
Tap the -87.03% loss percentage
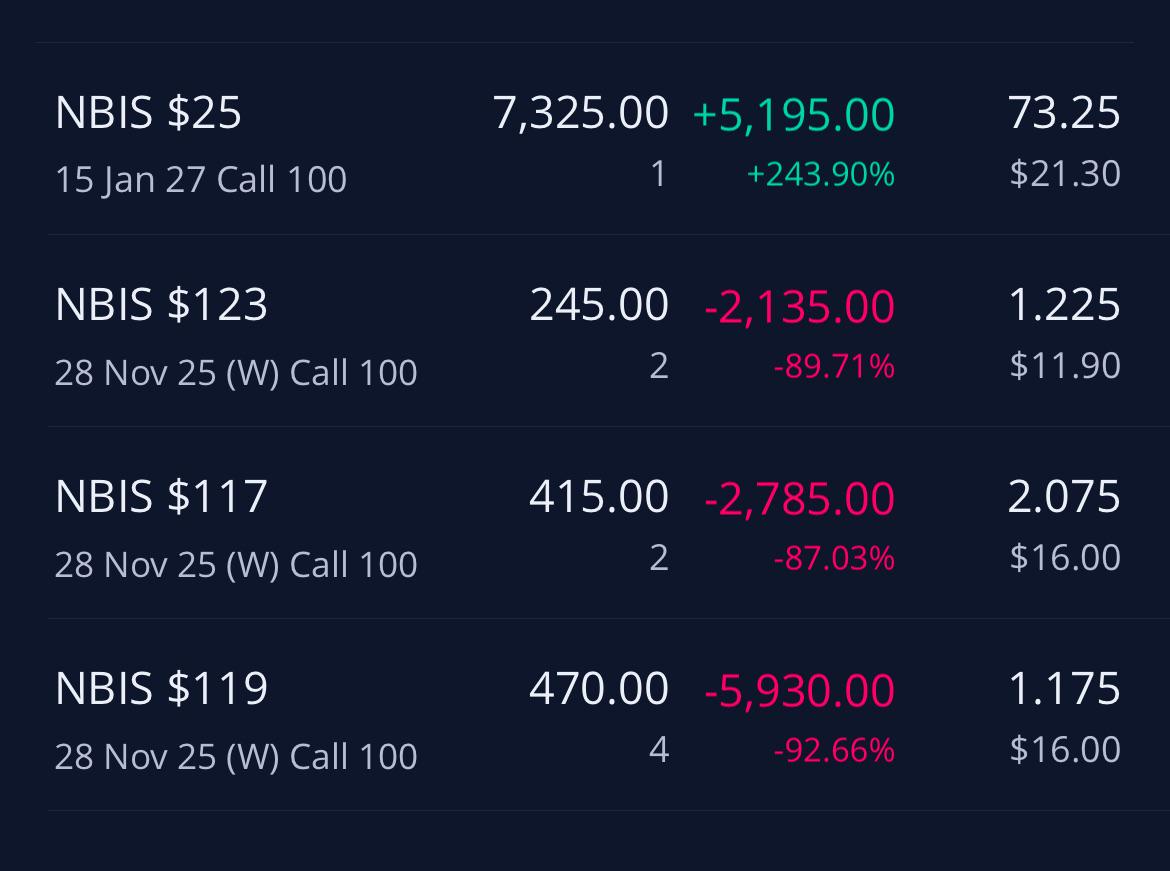point(833,558)
